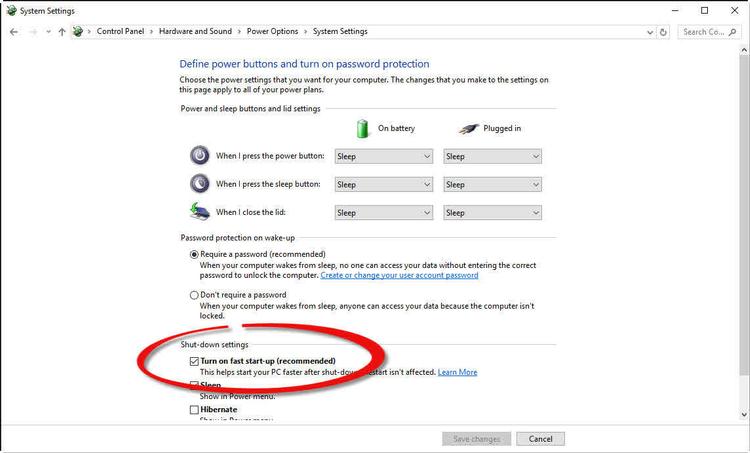
Task: Click the sleep button moon icon
Action: tap(199, 184)
